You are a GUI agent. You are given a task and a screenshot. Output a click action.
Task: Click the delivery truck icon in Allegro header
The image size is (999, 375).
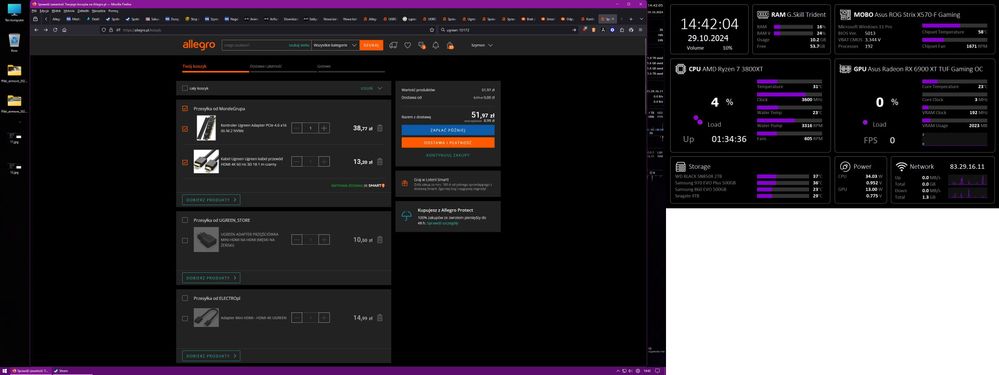pos(393,45)
